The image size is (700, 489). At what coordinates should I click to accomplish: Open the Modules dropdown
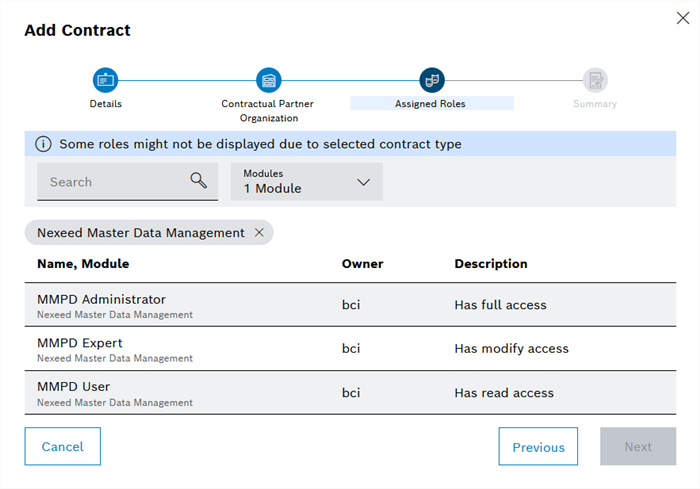pos(306,182)
